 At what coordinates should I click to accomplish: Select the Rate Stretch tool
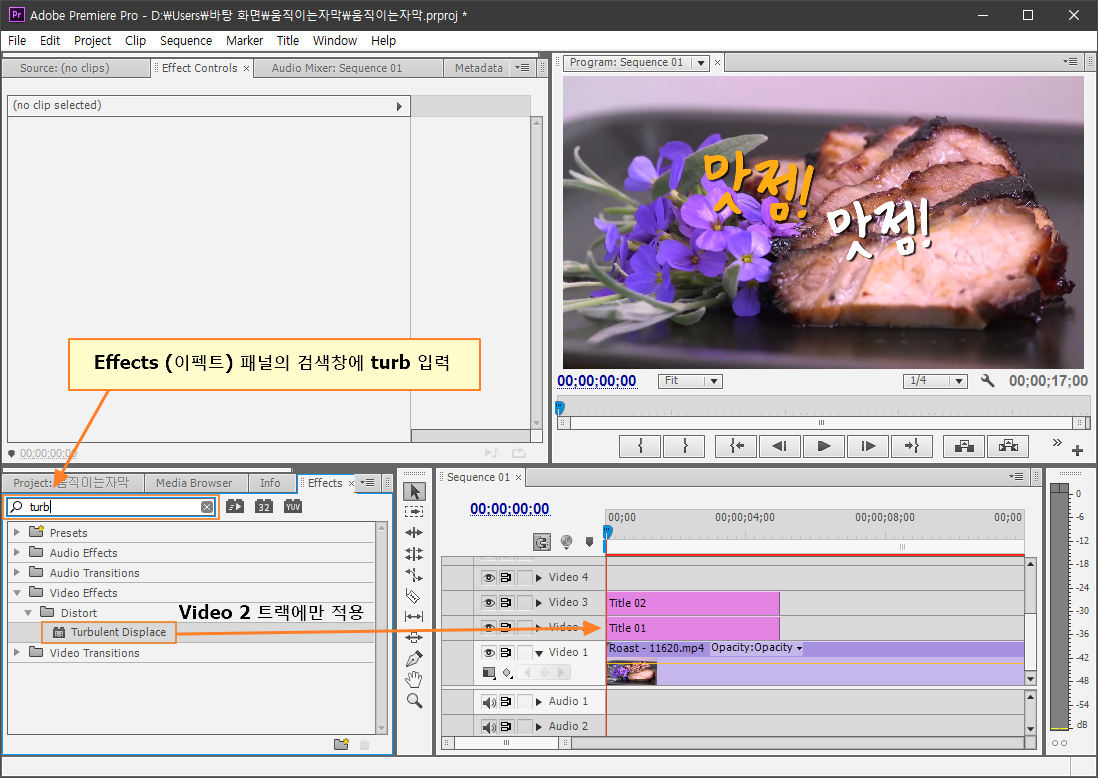[x=414, y=575]
